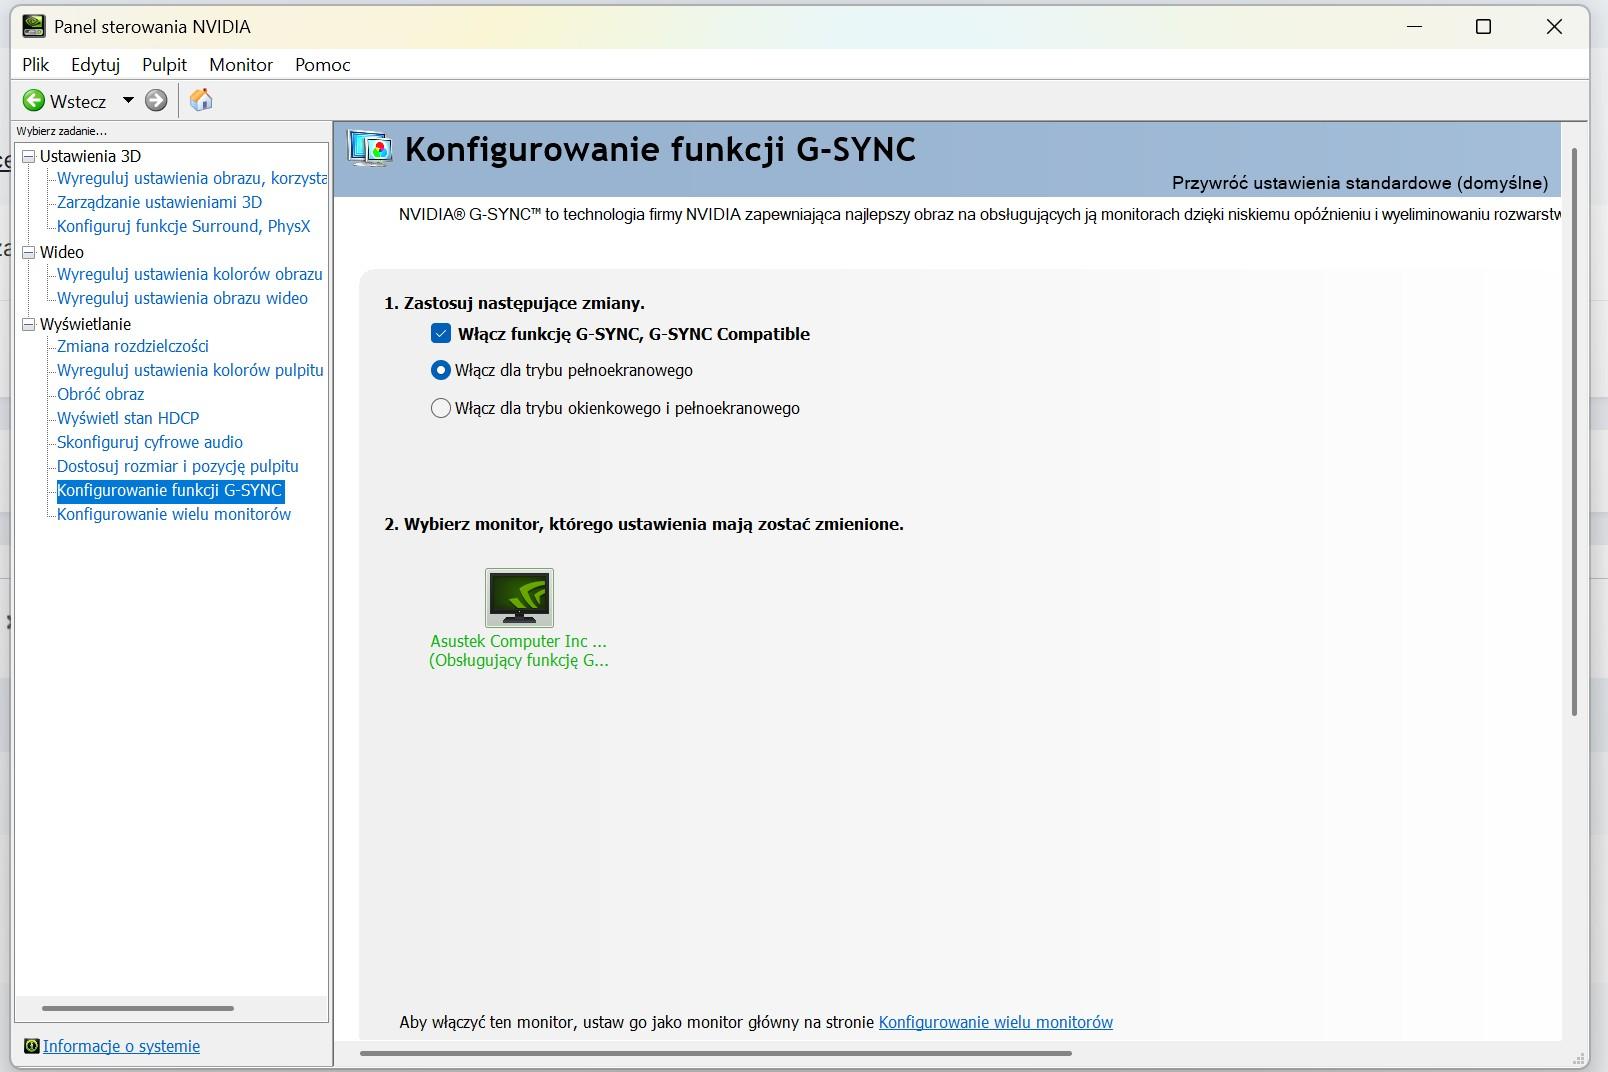Click the G-SYNC page header icon
This screenshot has width=1608, height=1072.
click(370, 149)
